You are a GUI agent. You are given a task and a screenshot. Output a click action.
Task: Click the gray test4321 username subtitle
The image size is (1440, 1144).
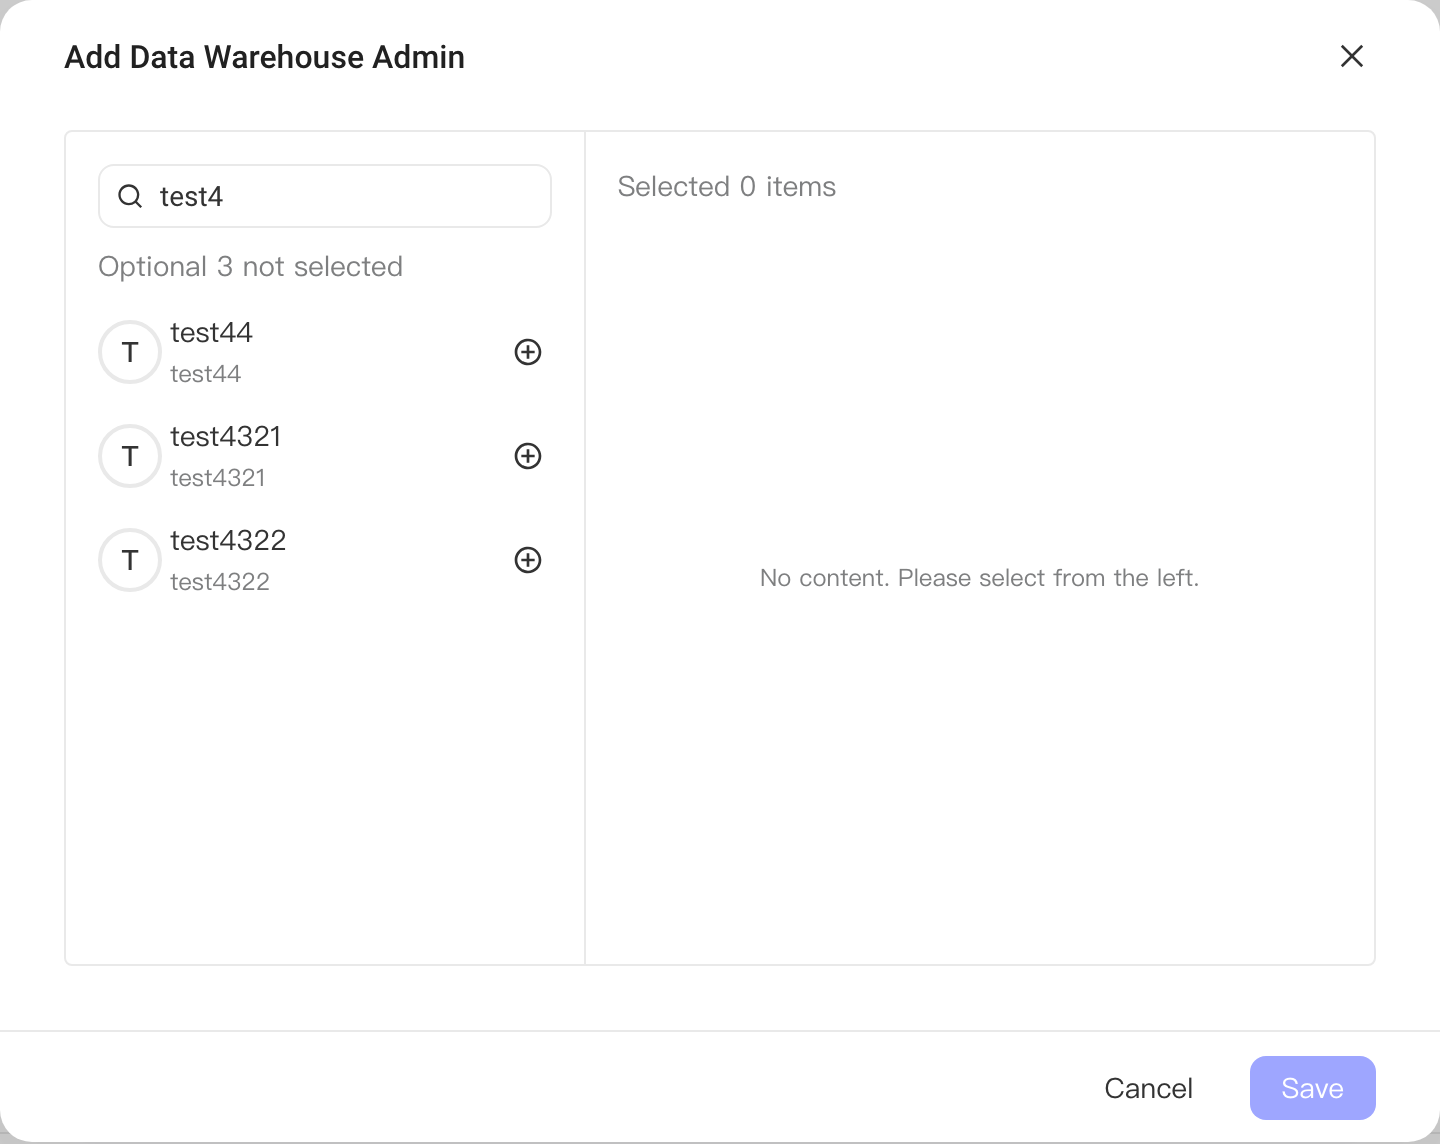point(217,478)
